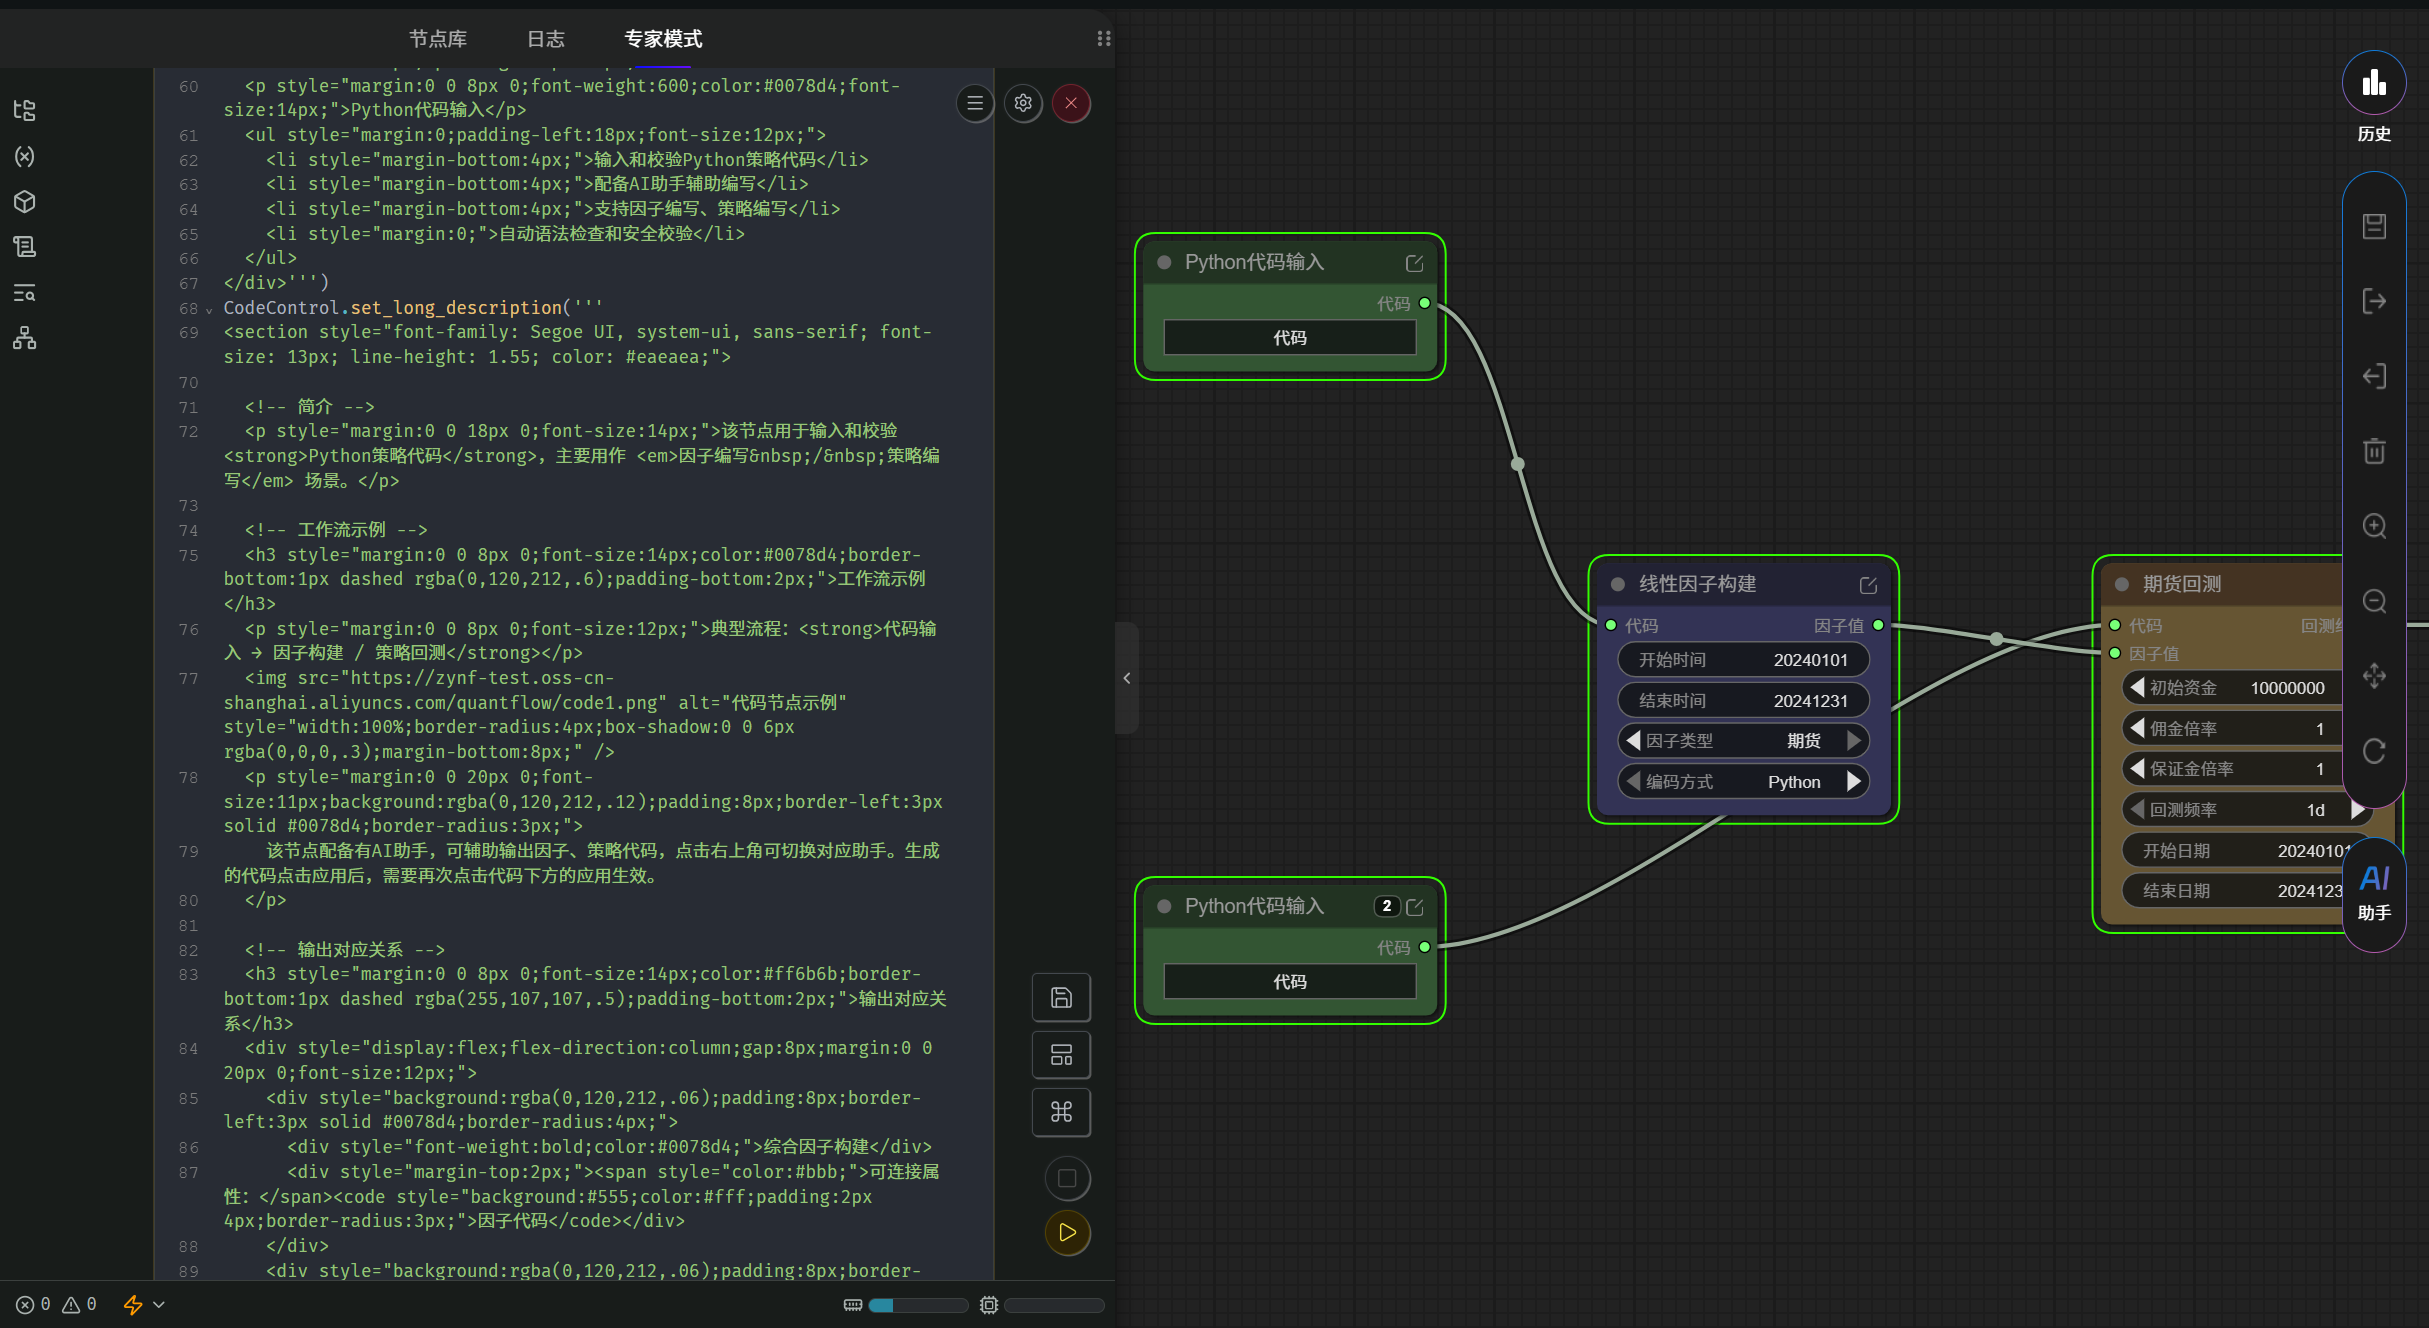Open the editor settings gear icon

(1022, 103)
